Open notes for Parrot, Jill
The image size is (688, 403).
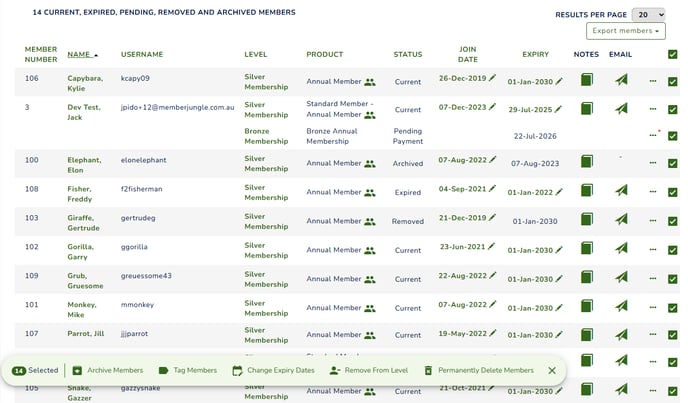click(587, 335)
